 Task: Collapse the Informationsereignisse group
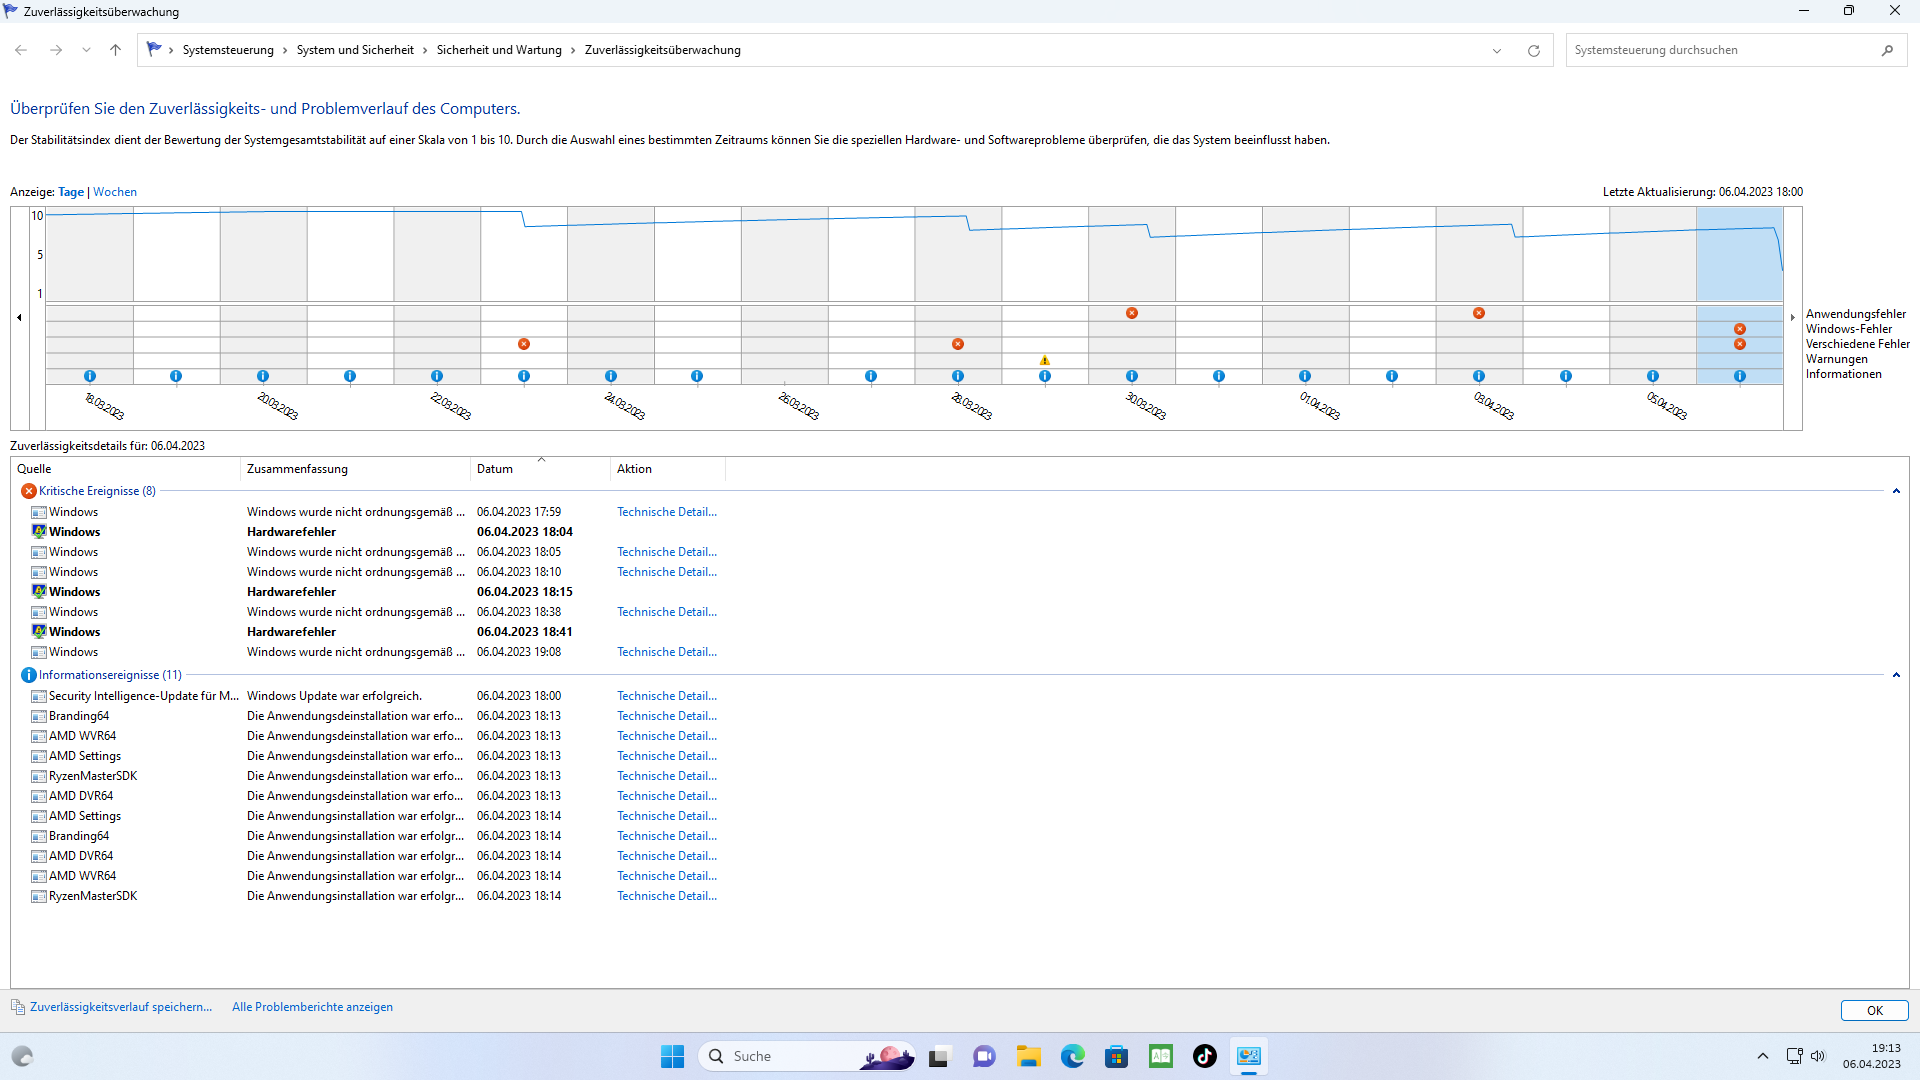pos(1895,675)
